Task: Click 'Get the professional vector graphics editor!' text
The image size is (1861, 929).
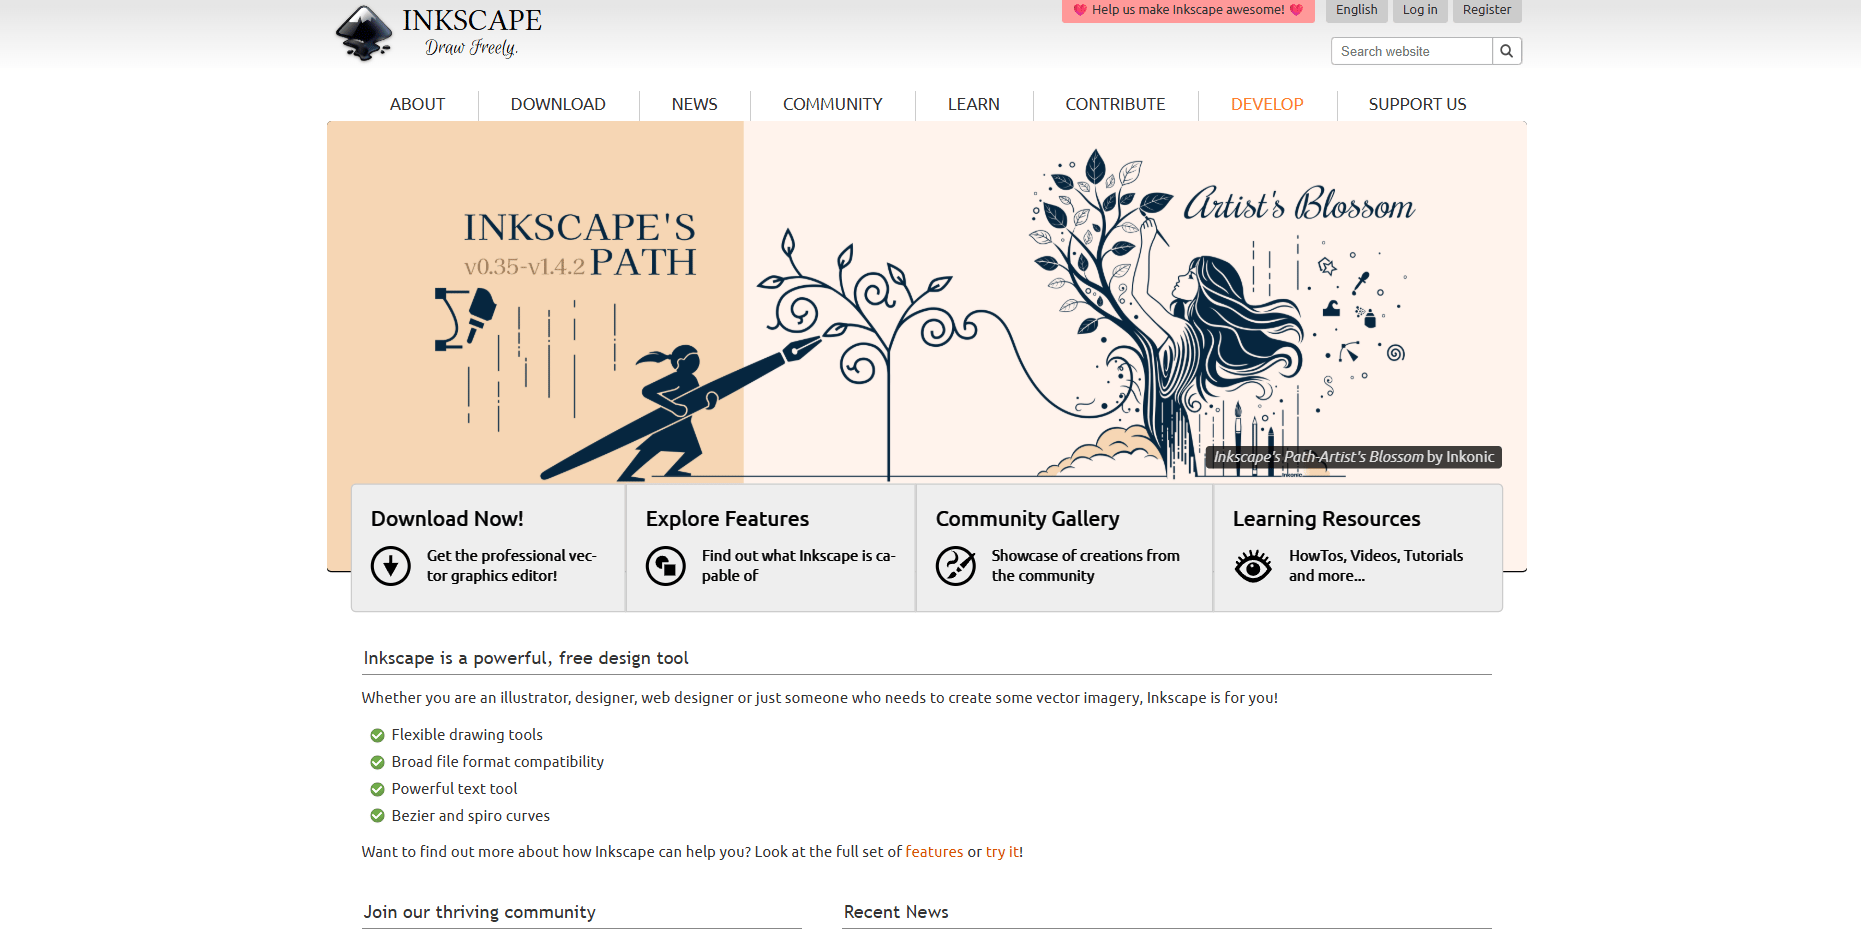Action: tap(511, 566)
